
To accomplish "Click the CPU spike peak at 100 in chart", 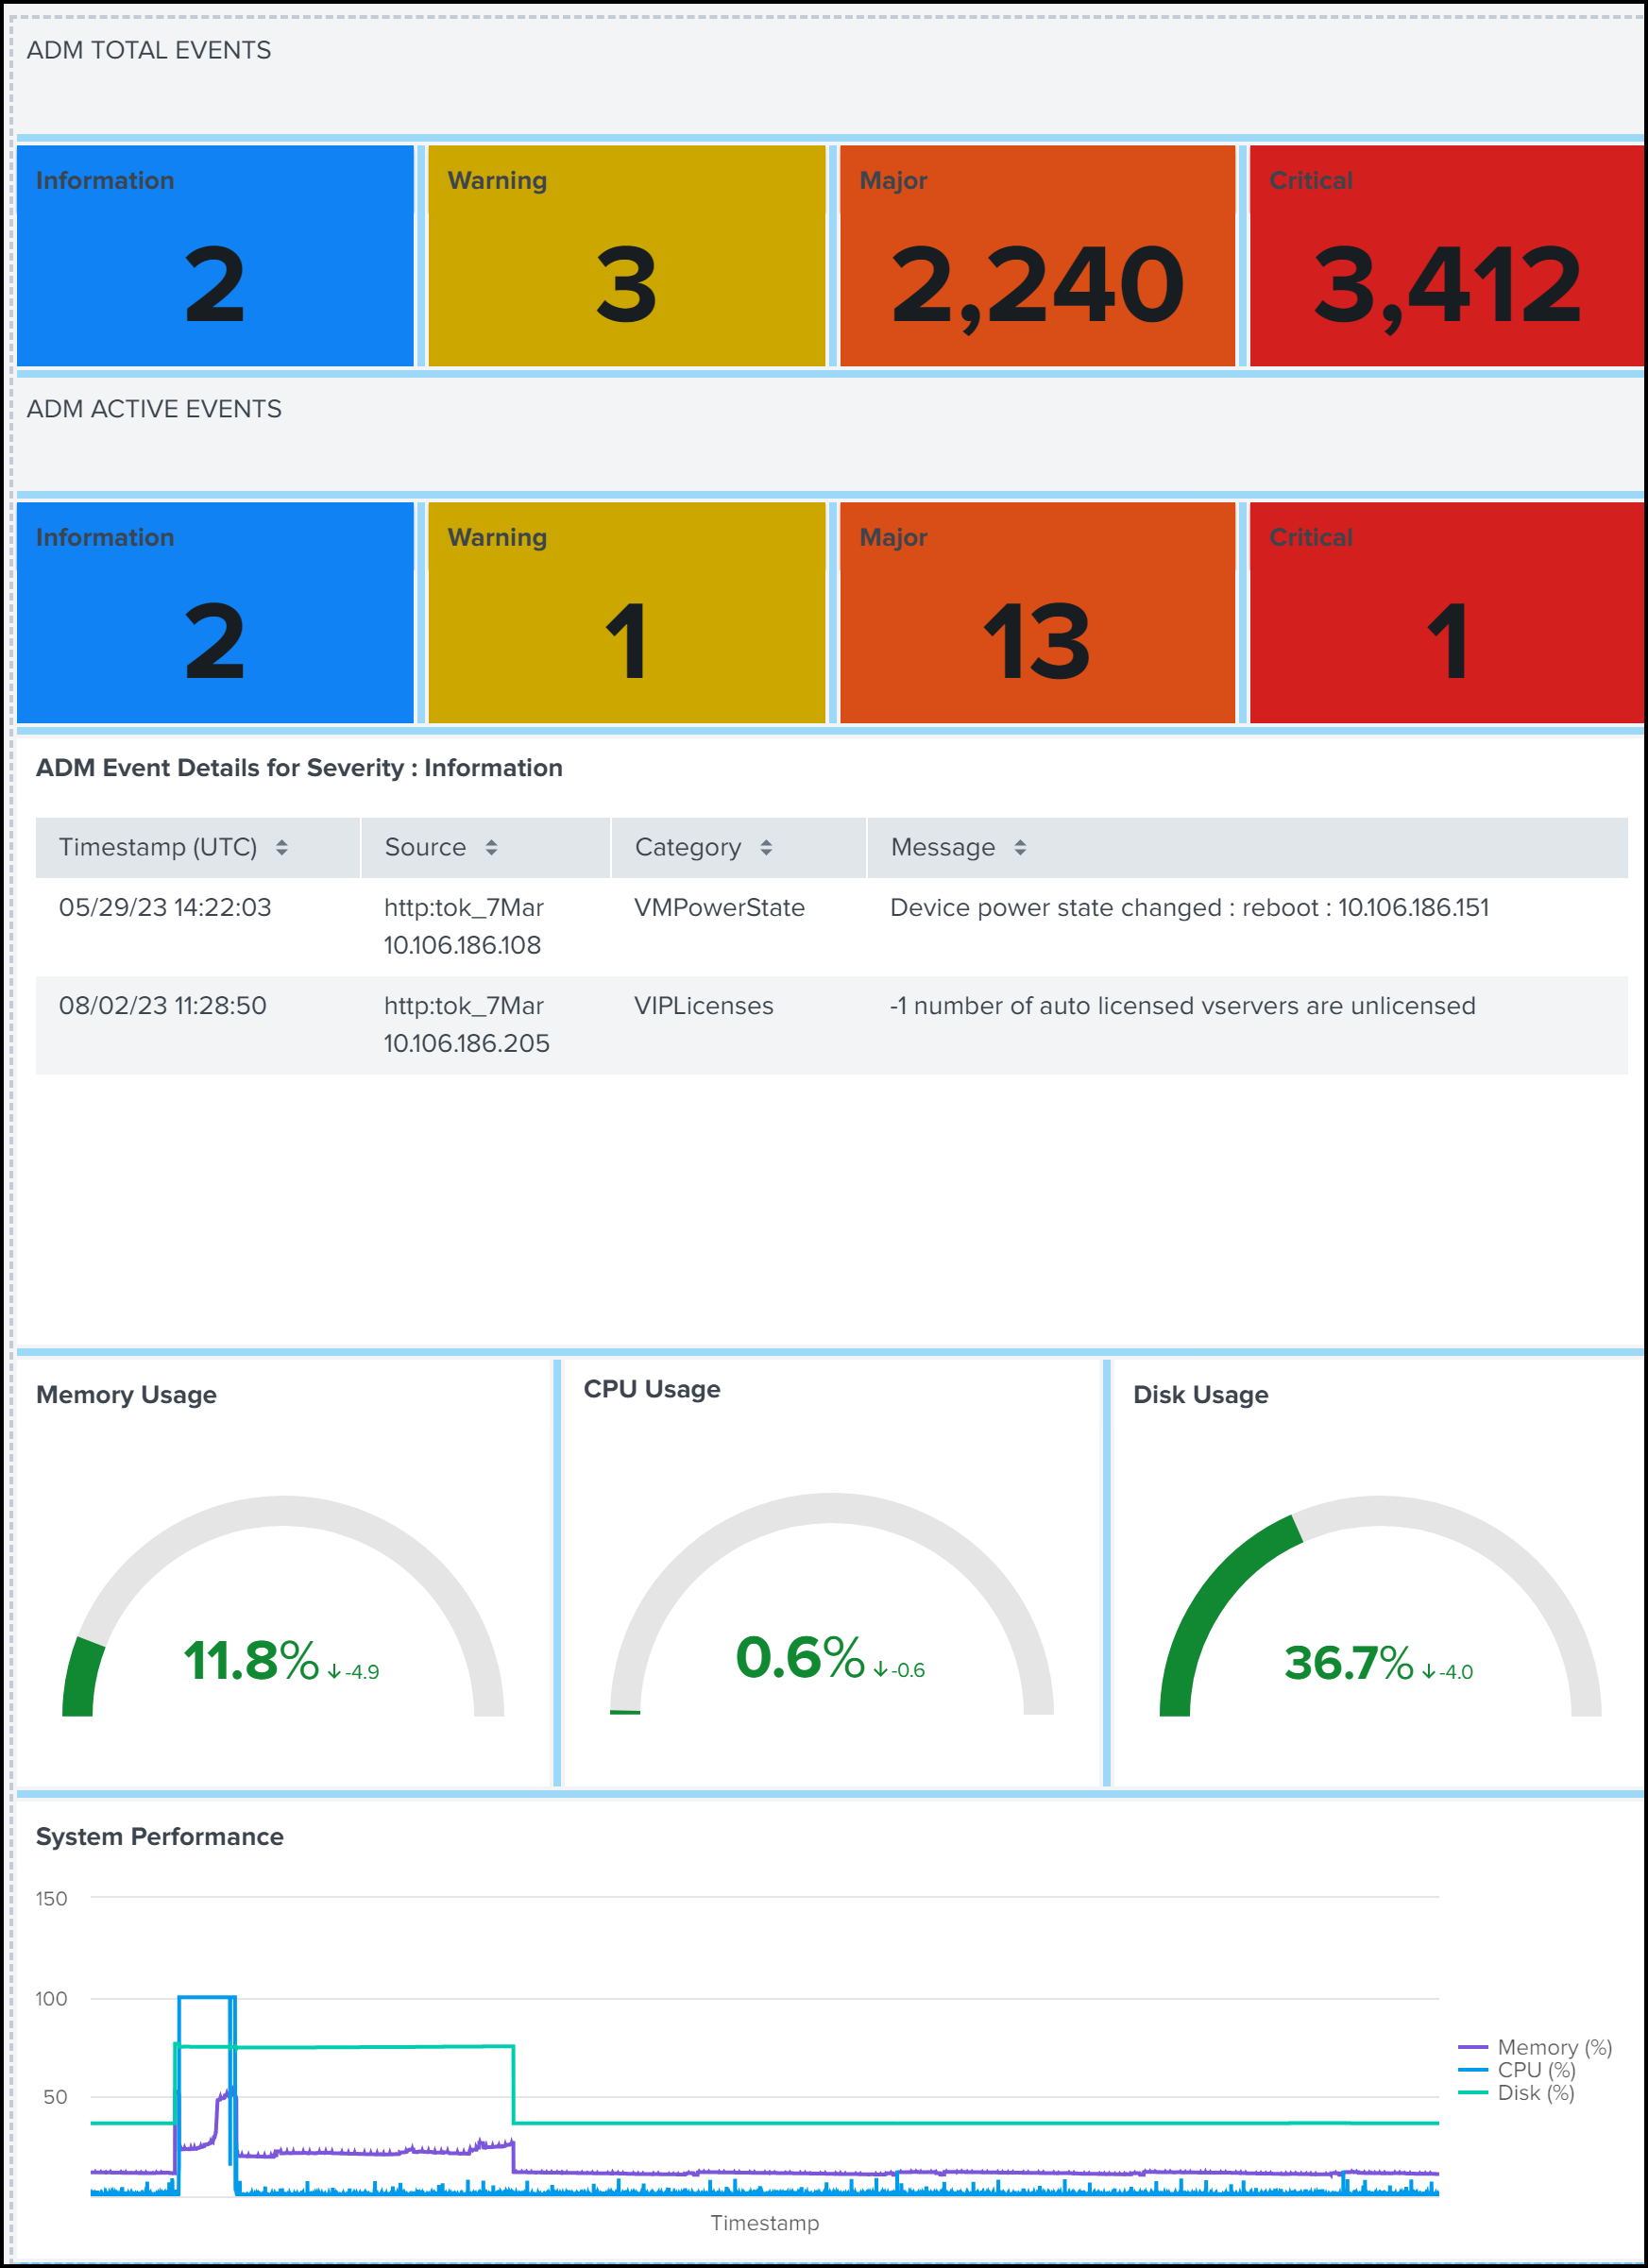I will [207, 1997].
